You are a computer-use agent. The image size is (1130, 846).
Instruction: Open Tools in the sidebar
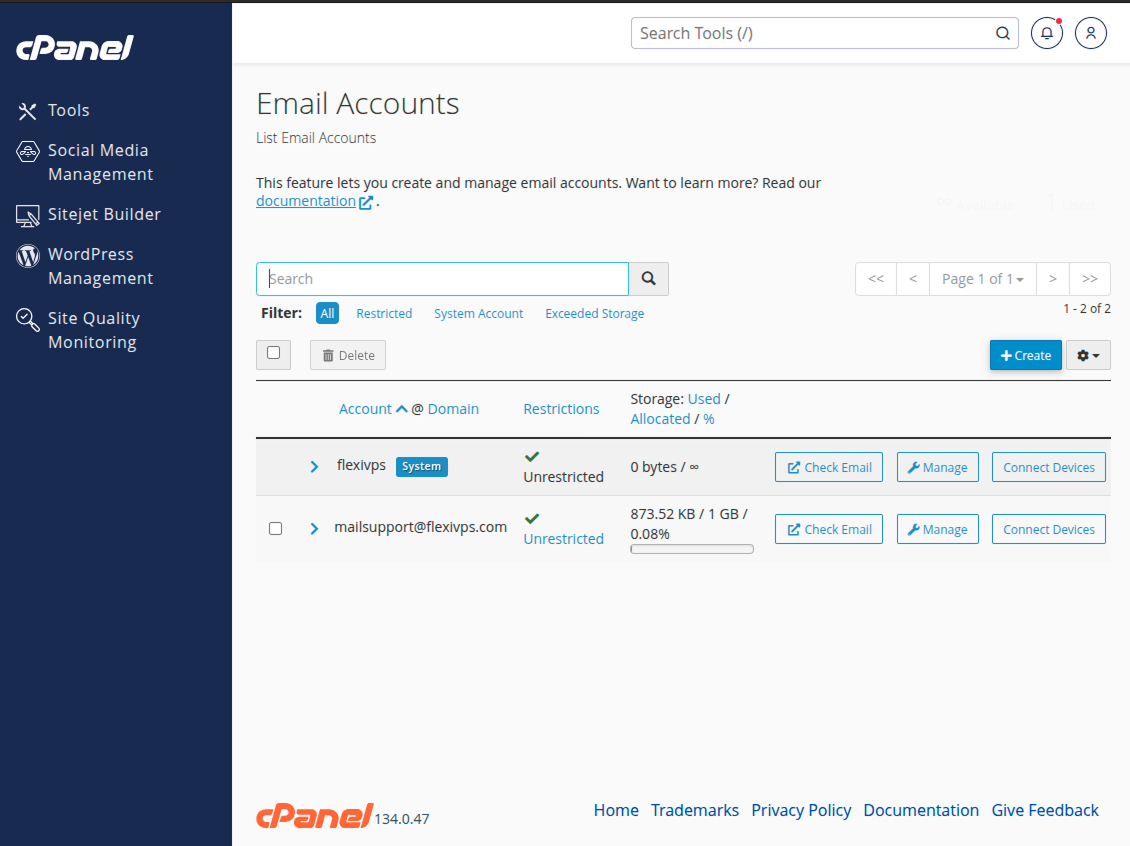tap(68, 110)
